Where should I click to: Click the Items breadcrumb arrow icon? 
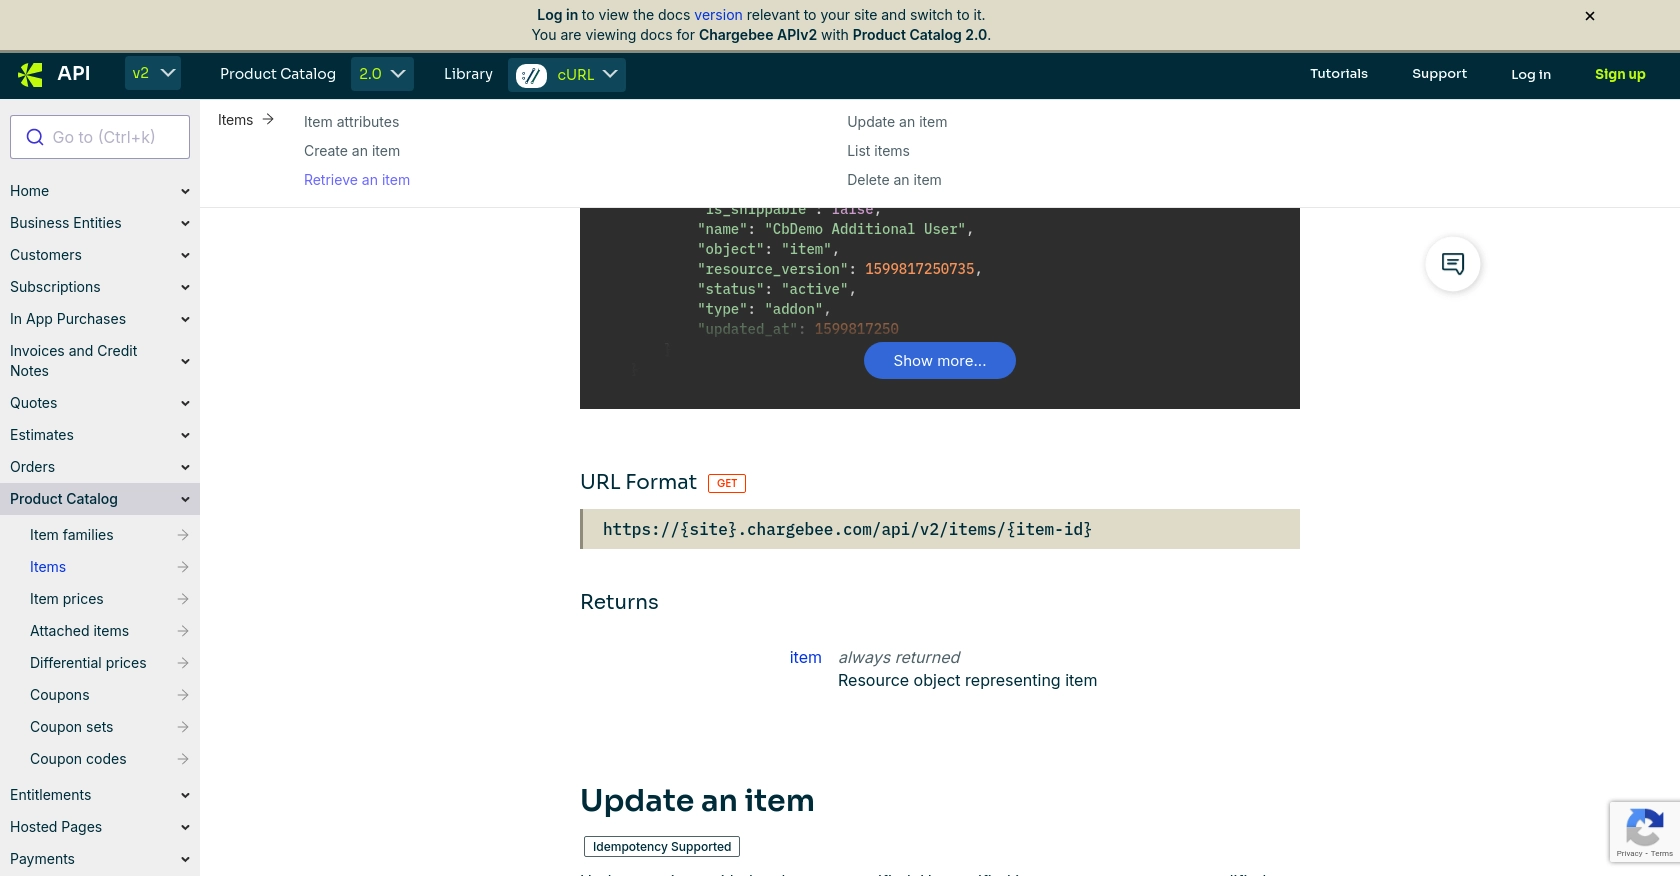[268, 119]
